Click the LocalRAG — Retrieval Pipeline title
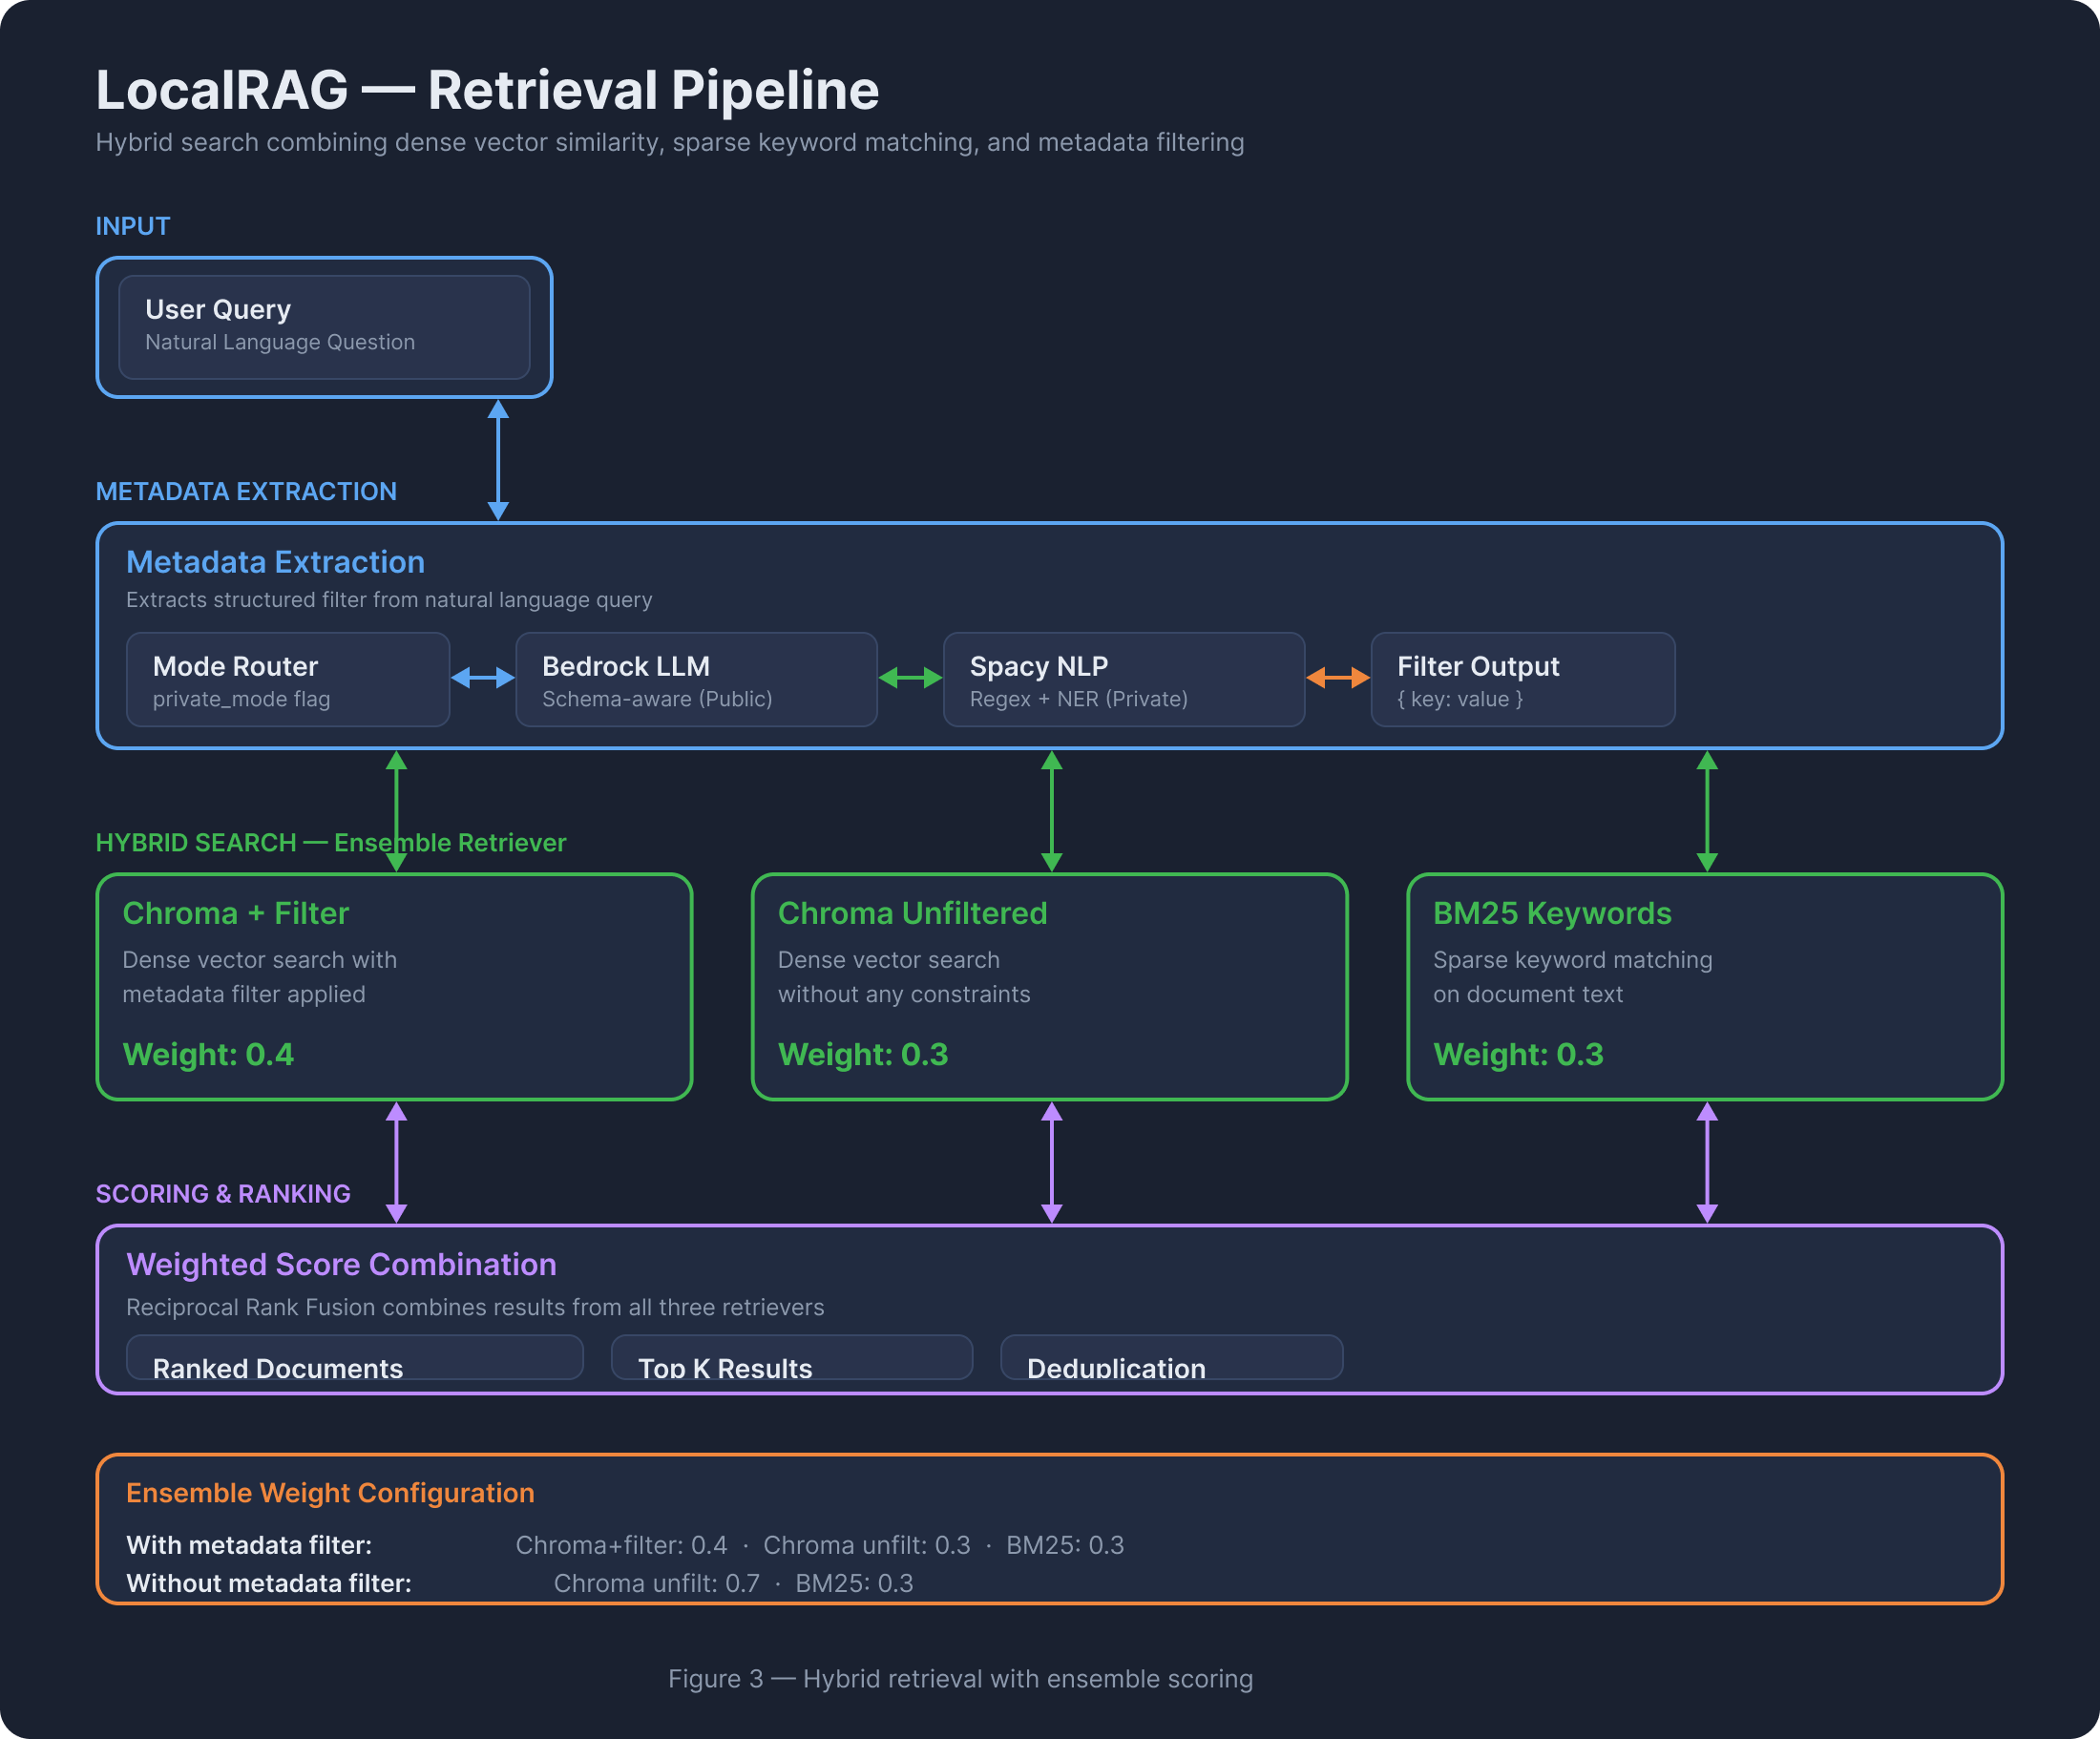 (487, 90)
